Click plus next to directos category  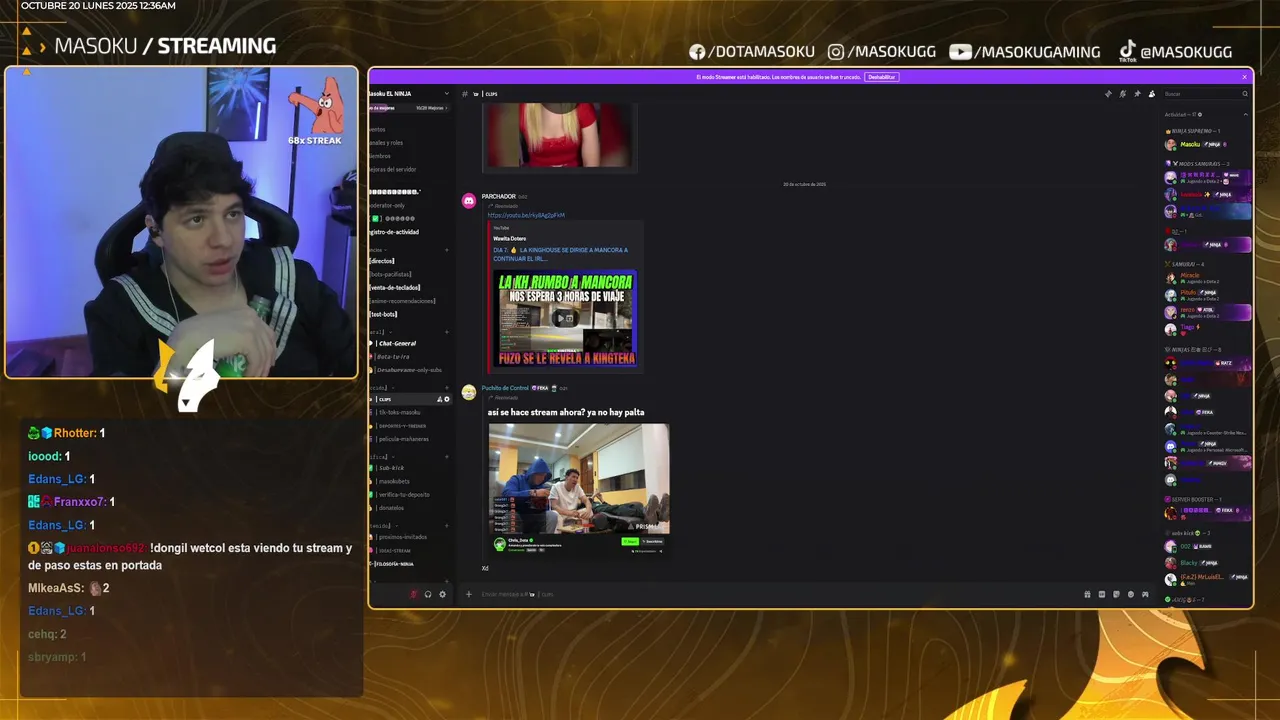[x=446, y=250]
